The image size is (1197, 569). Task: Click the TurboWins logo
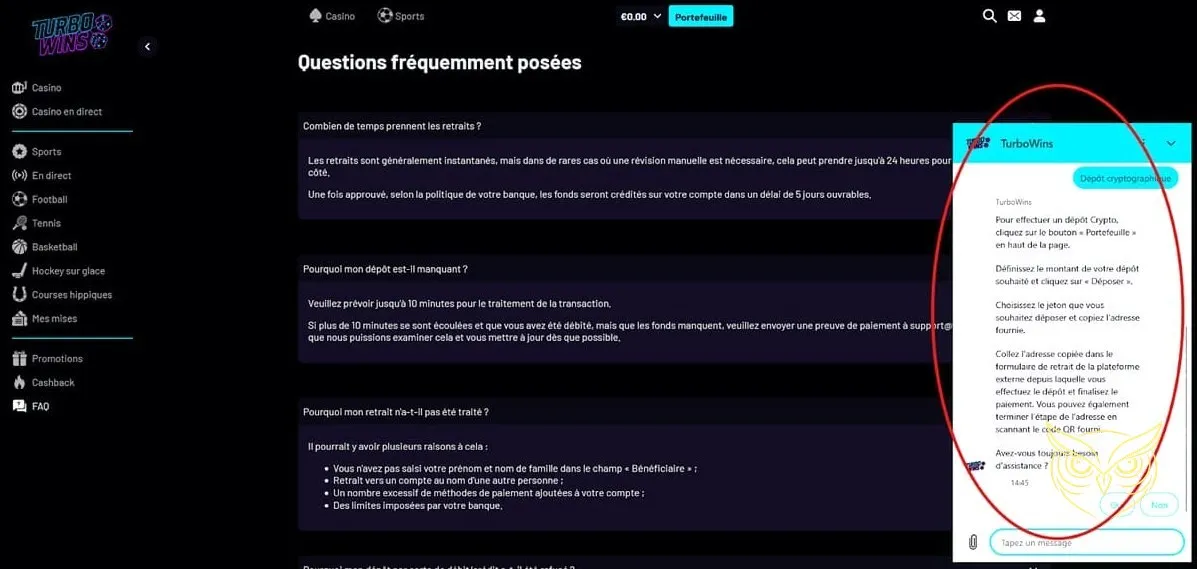click(71, 33)
